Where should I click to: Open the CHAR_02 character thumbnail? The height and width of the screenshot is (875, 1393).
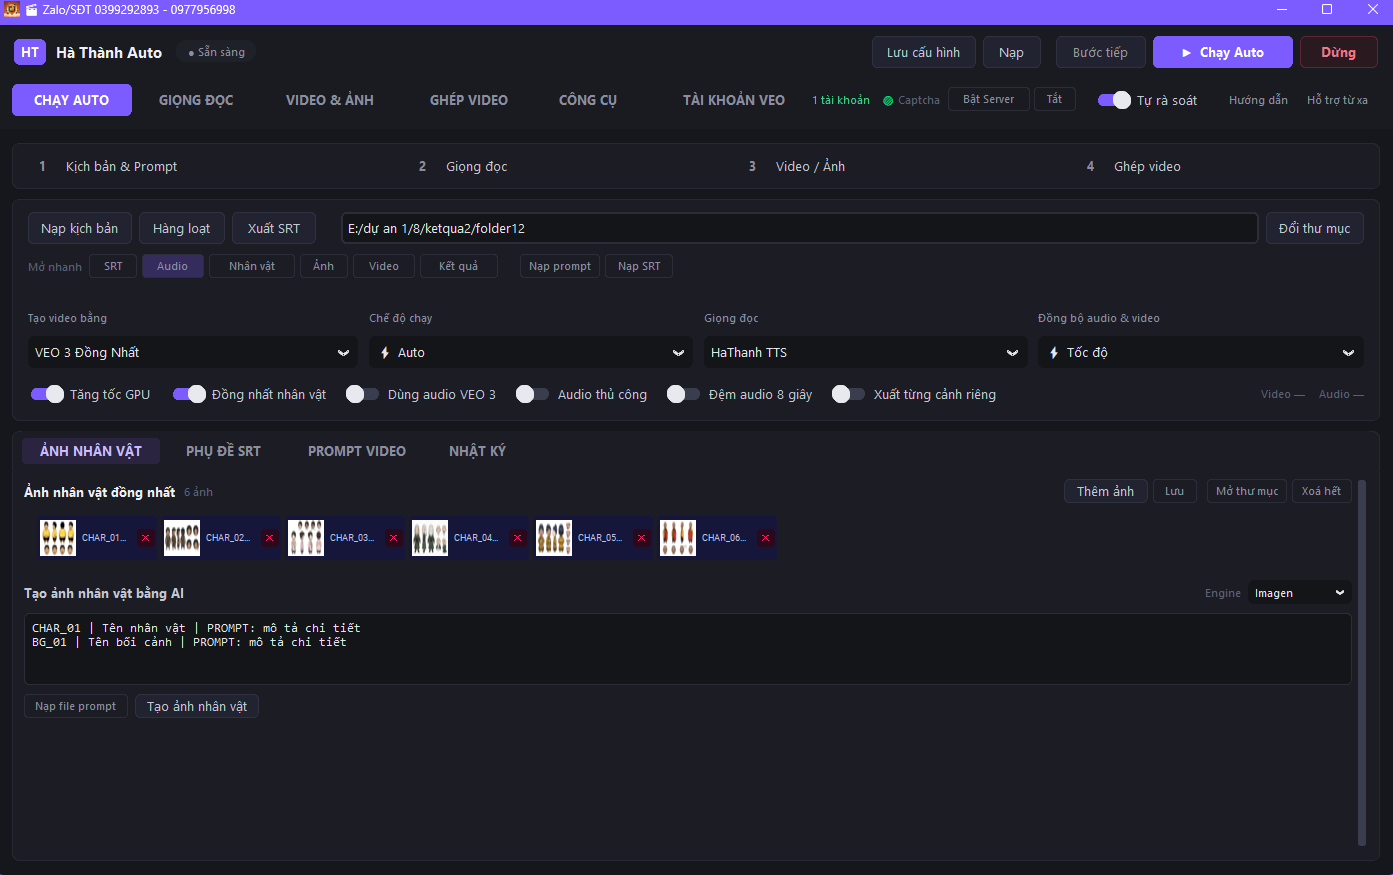[182, 538]
